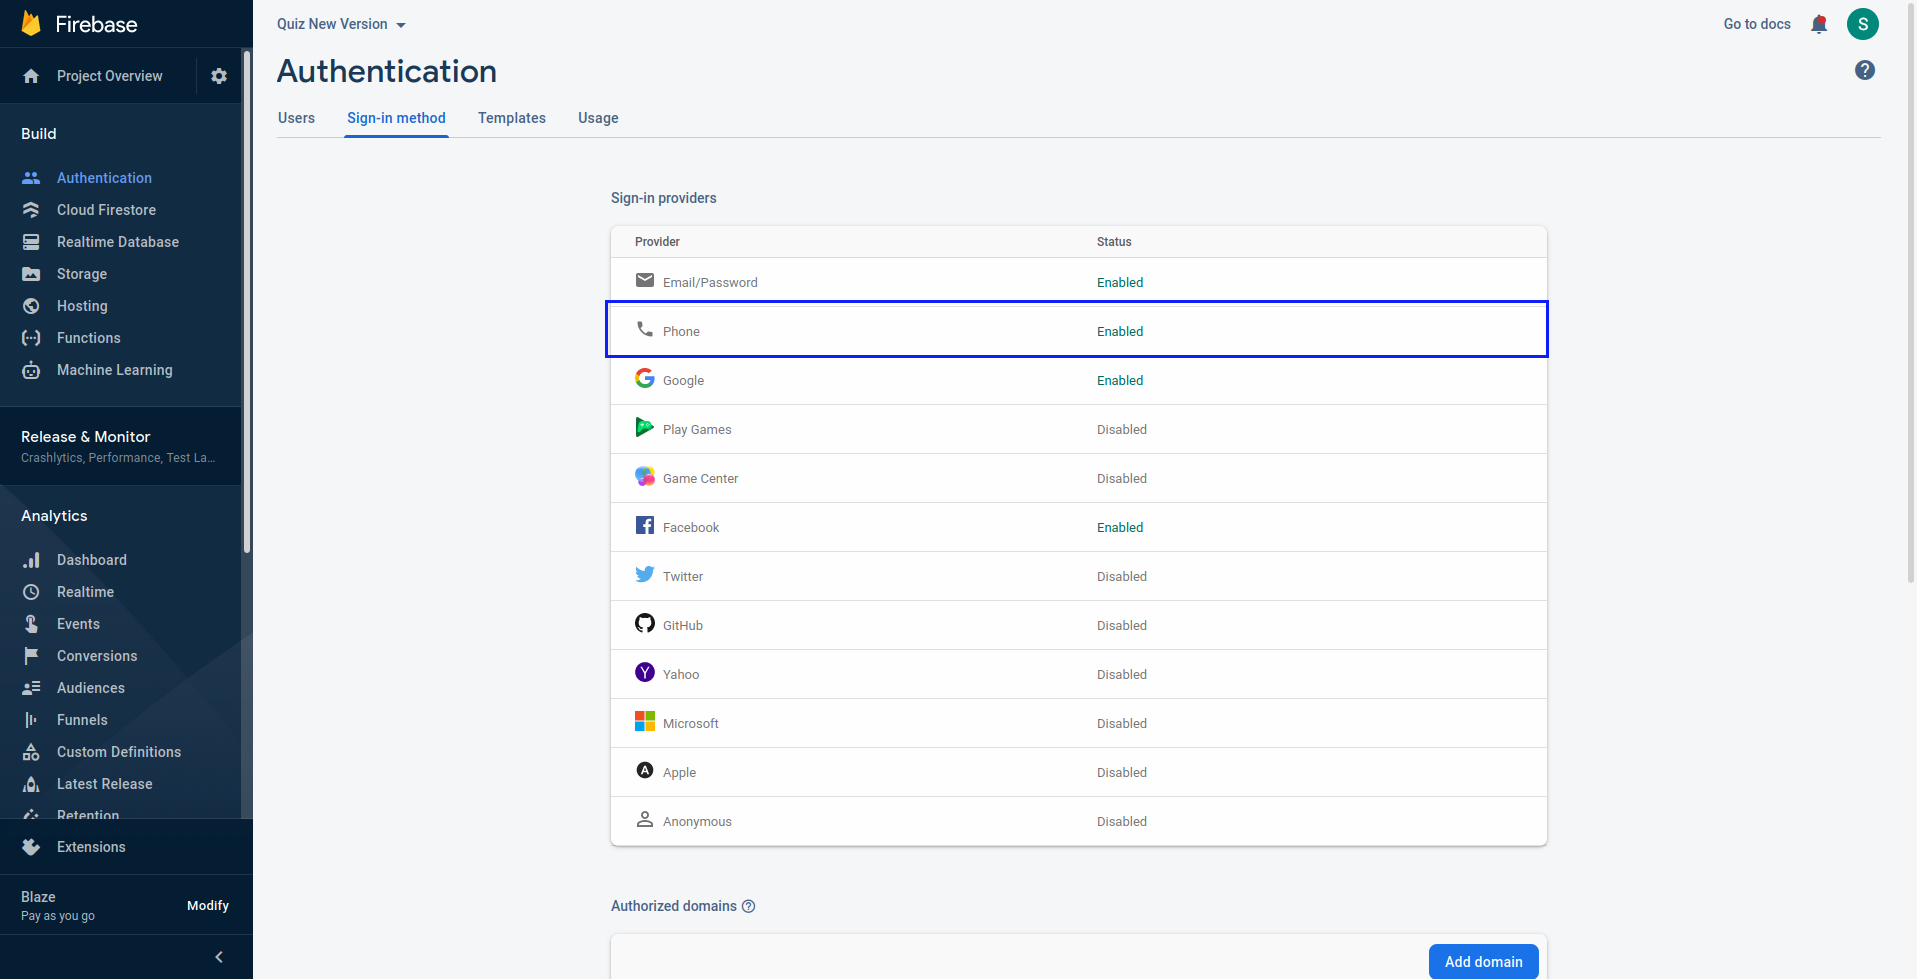The height and width of the screenshot is (979, 1917).
Task: Open the help question mark icon
Action: [1865, 70]
